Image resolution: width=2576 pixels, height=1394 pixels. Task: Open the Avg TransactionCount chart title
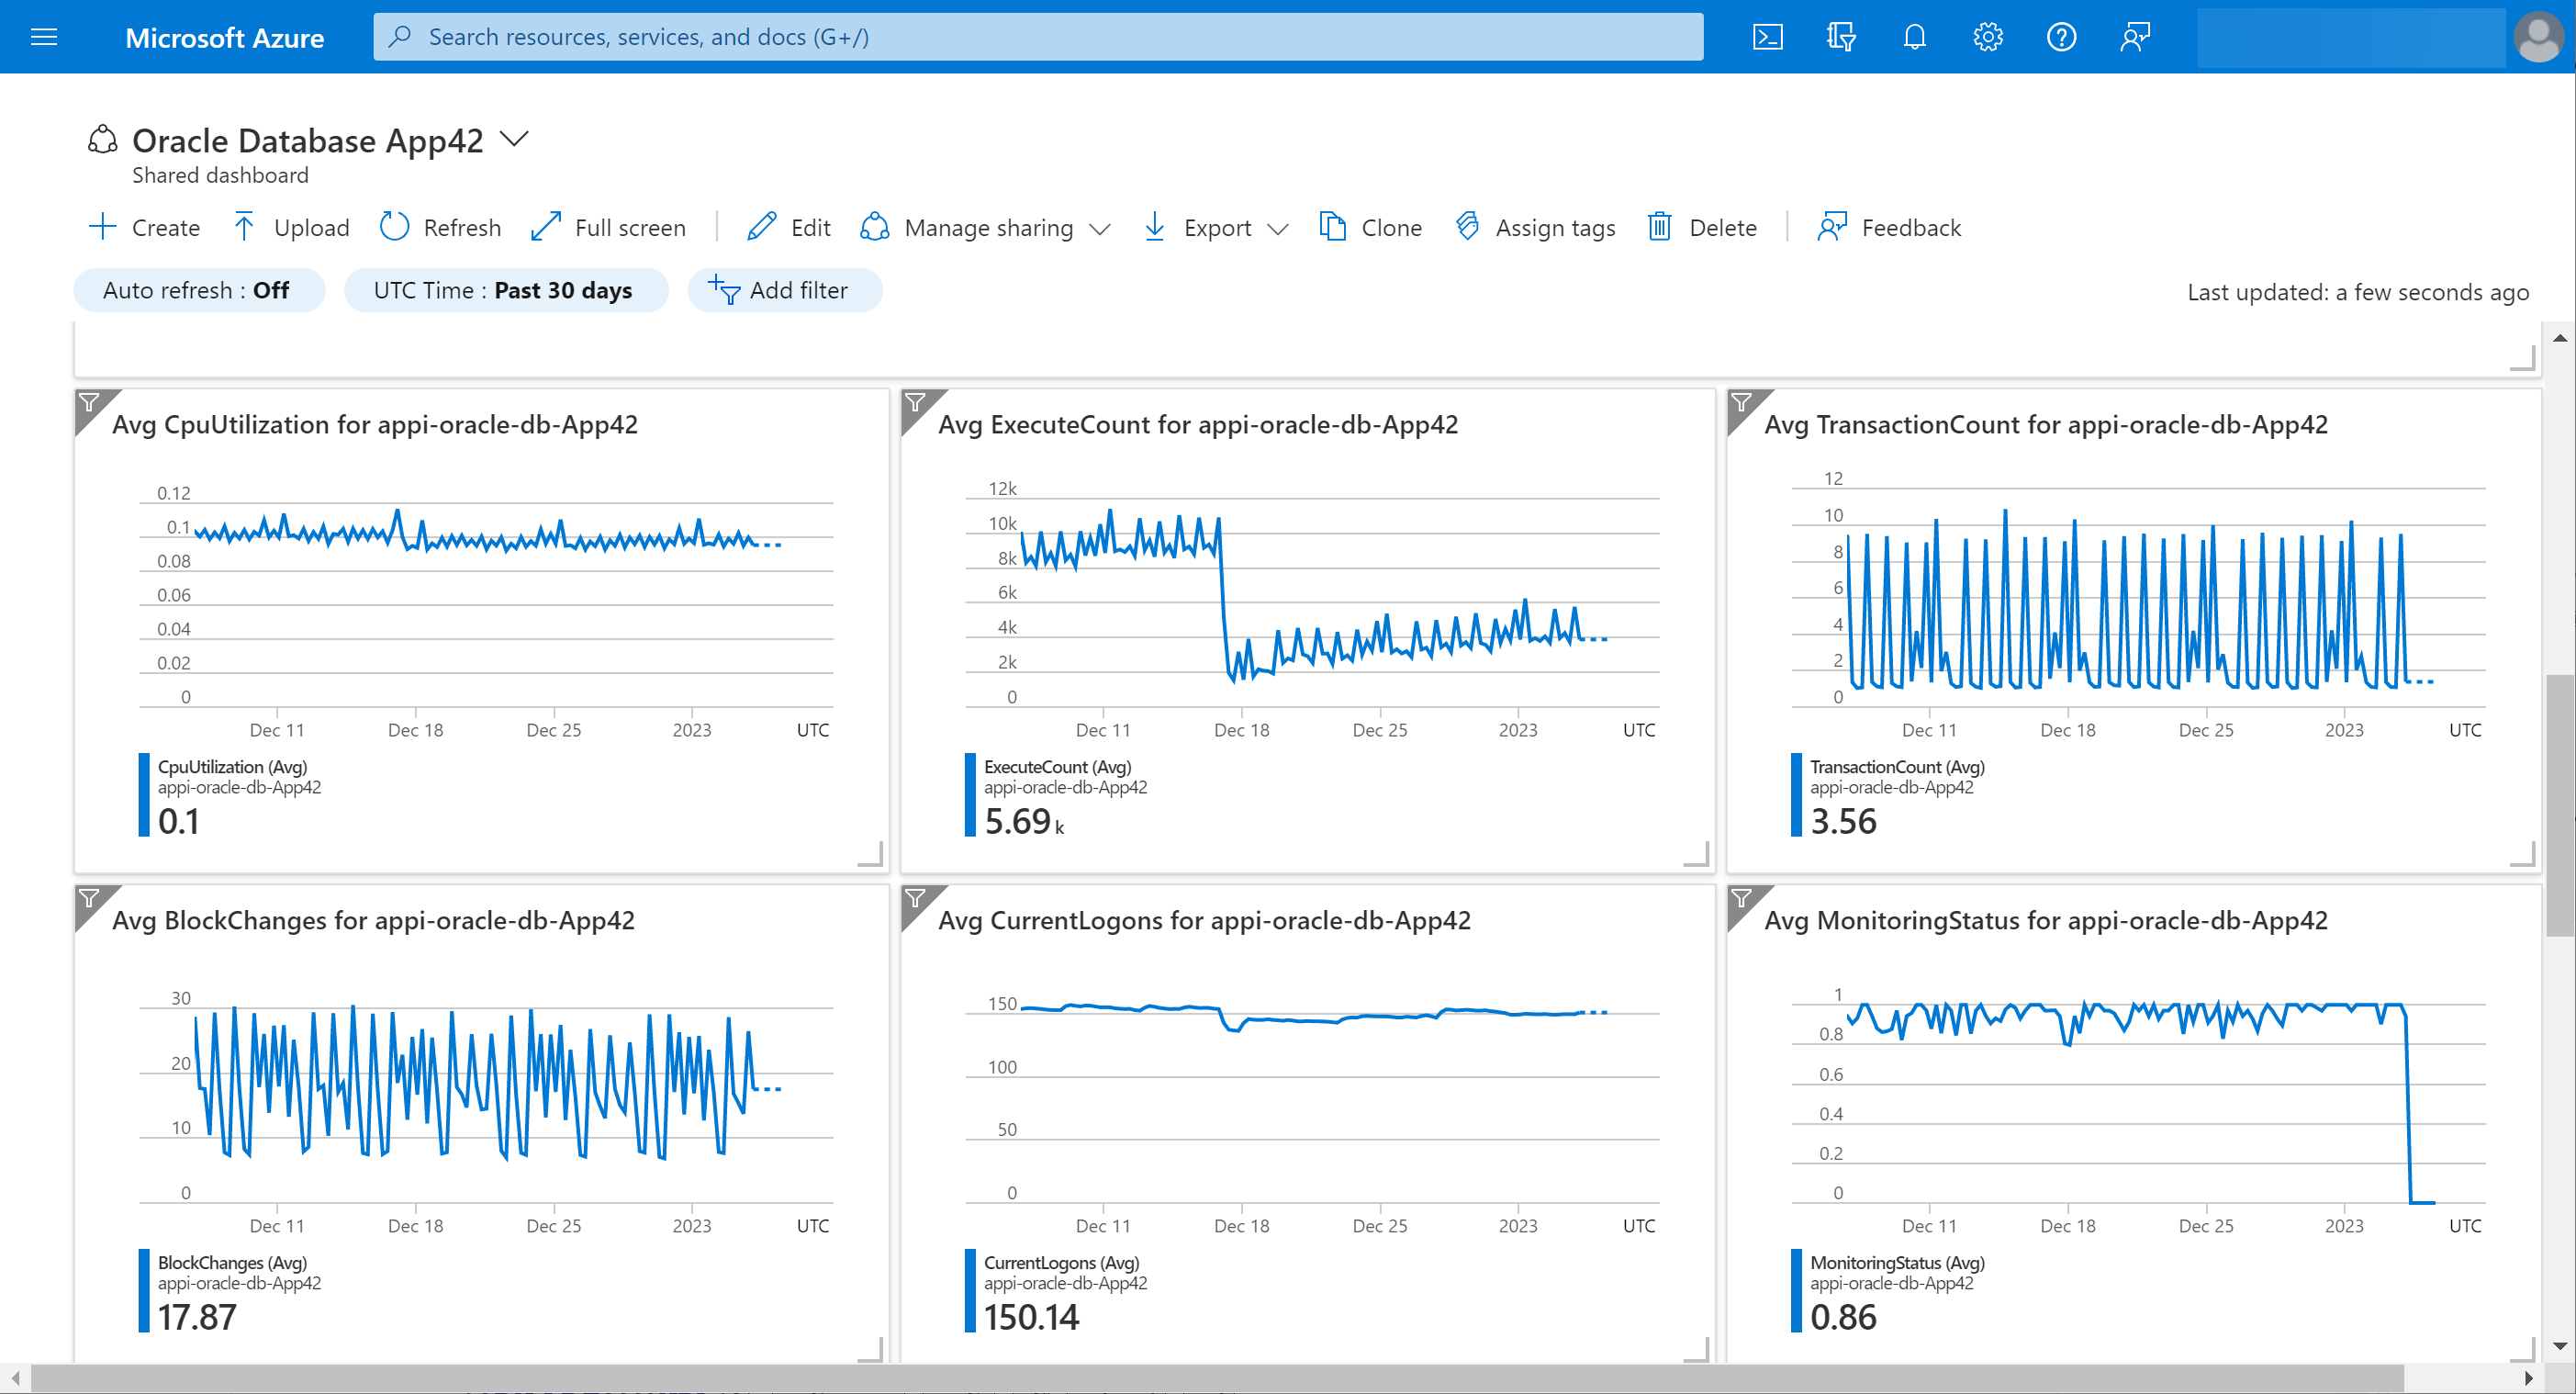coord(2046,424)
